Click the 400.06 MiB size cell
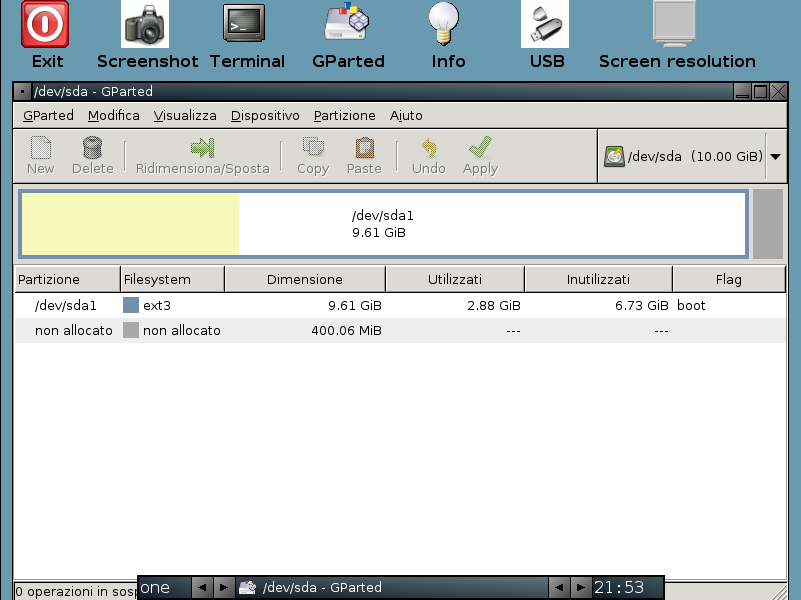 pos(346,330)
